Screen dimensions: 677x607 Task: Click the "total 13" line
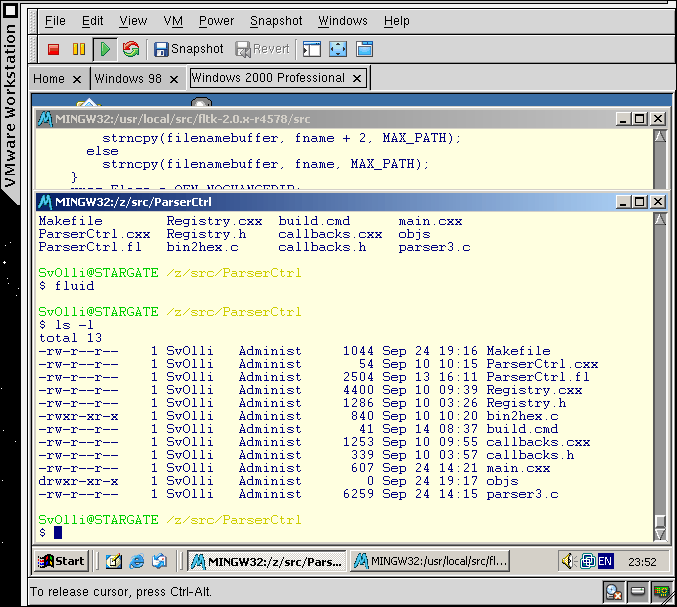[x=70, y=338]
